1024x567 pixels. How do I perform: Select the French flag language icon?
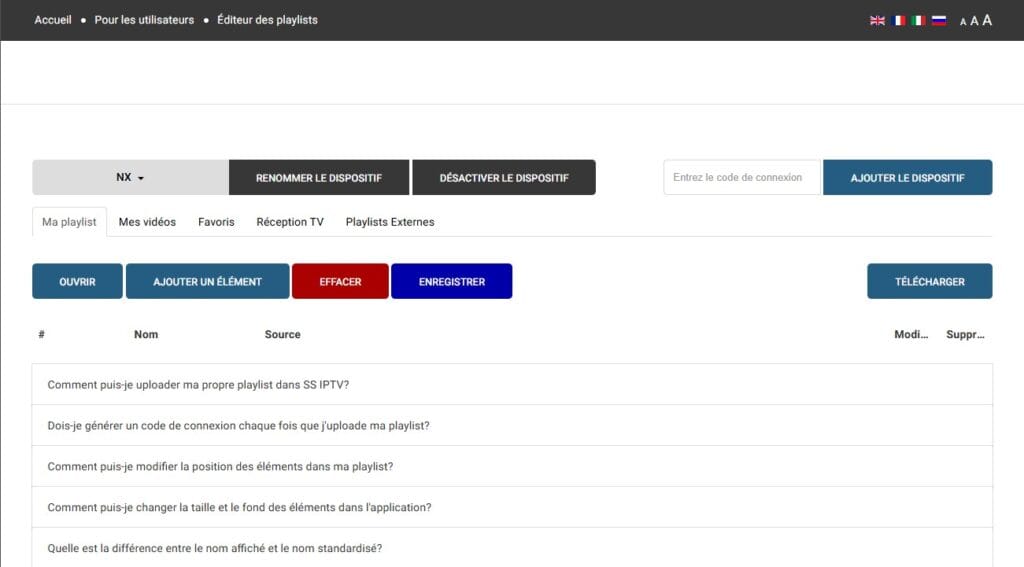[898, 20]
